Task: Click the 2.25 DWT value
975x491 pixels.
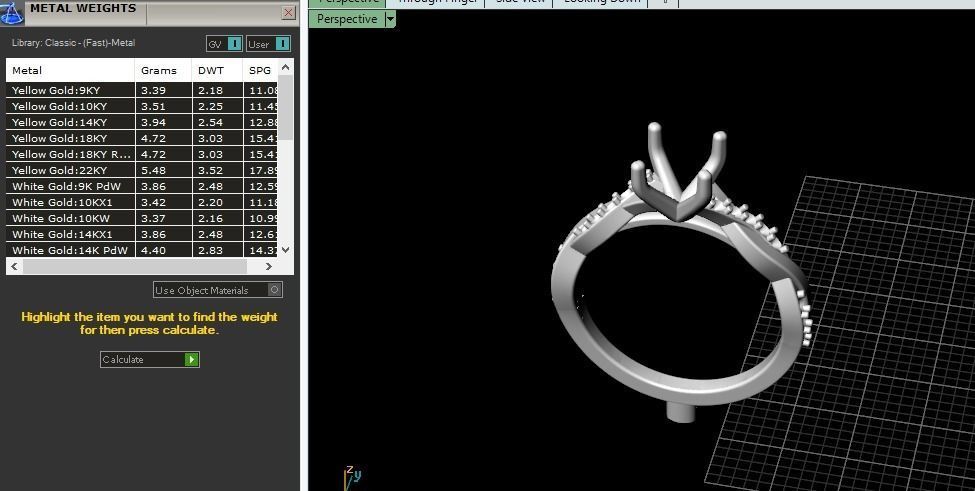Action: [211, 106]
